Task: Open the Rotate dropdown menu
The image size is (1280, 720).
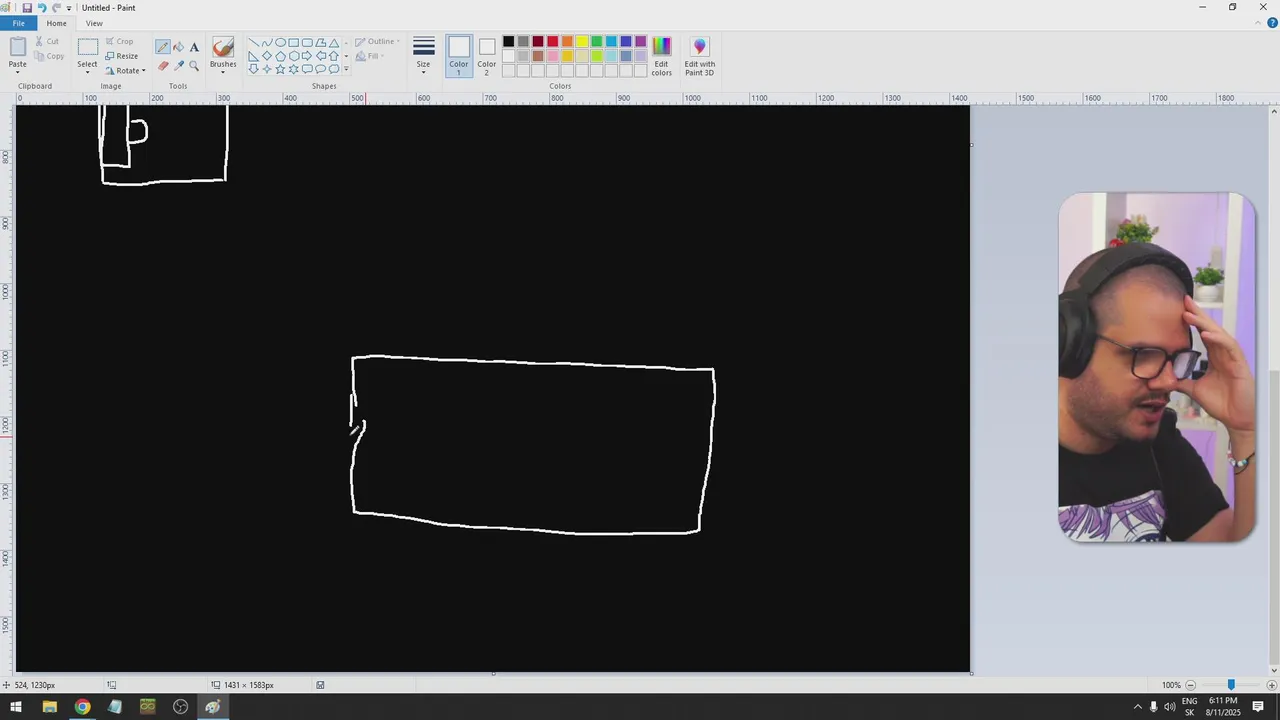Action: [126, 70]
